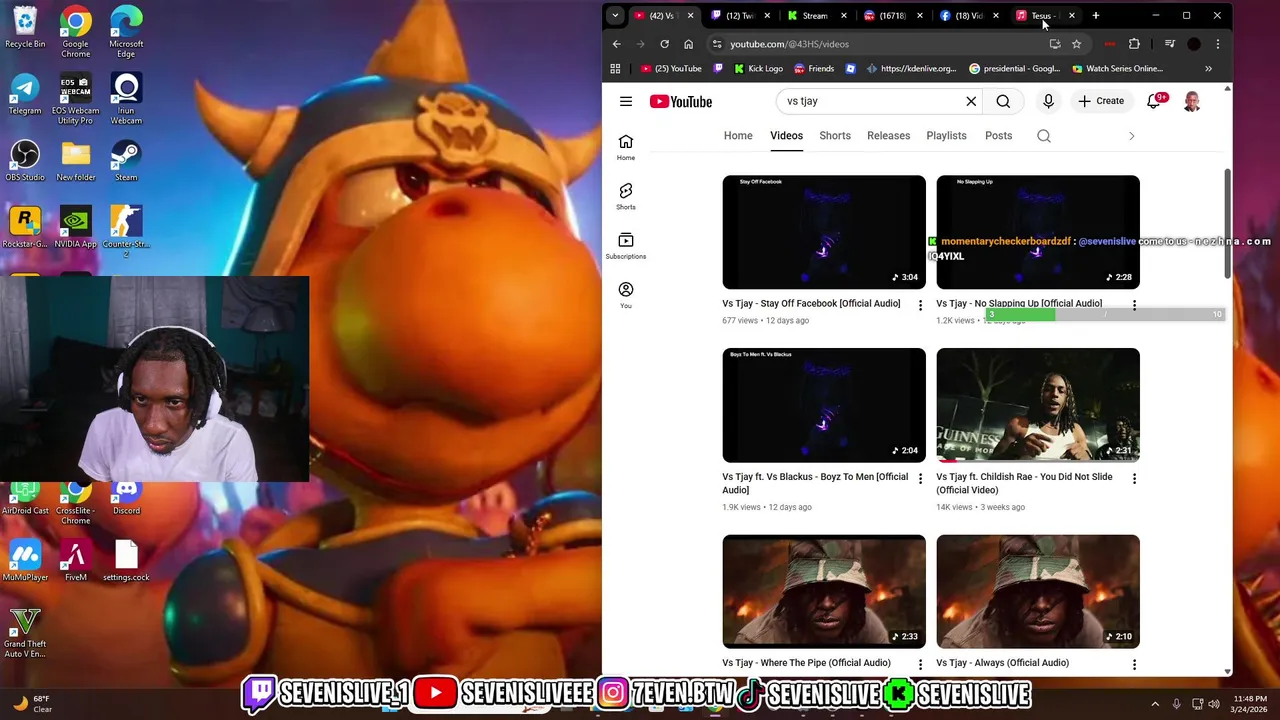Open taskbar clock and date

pos(1248,704)
